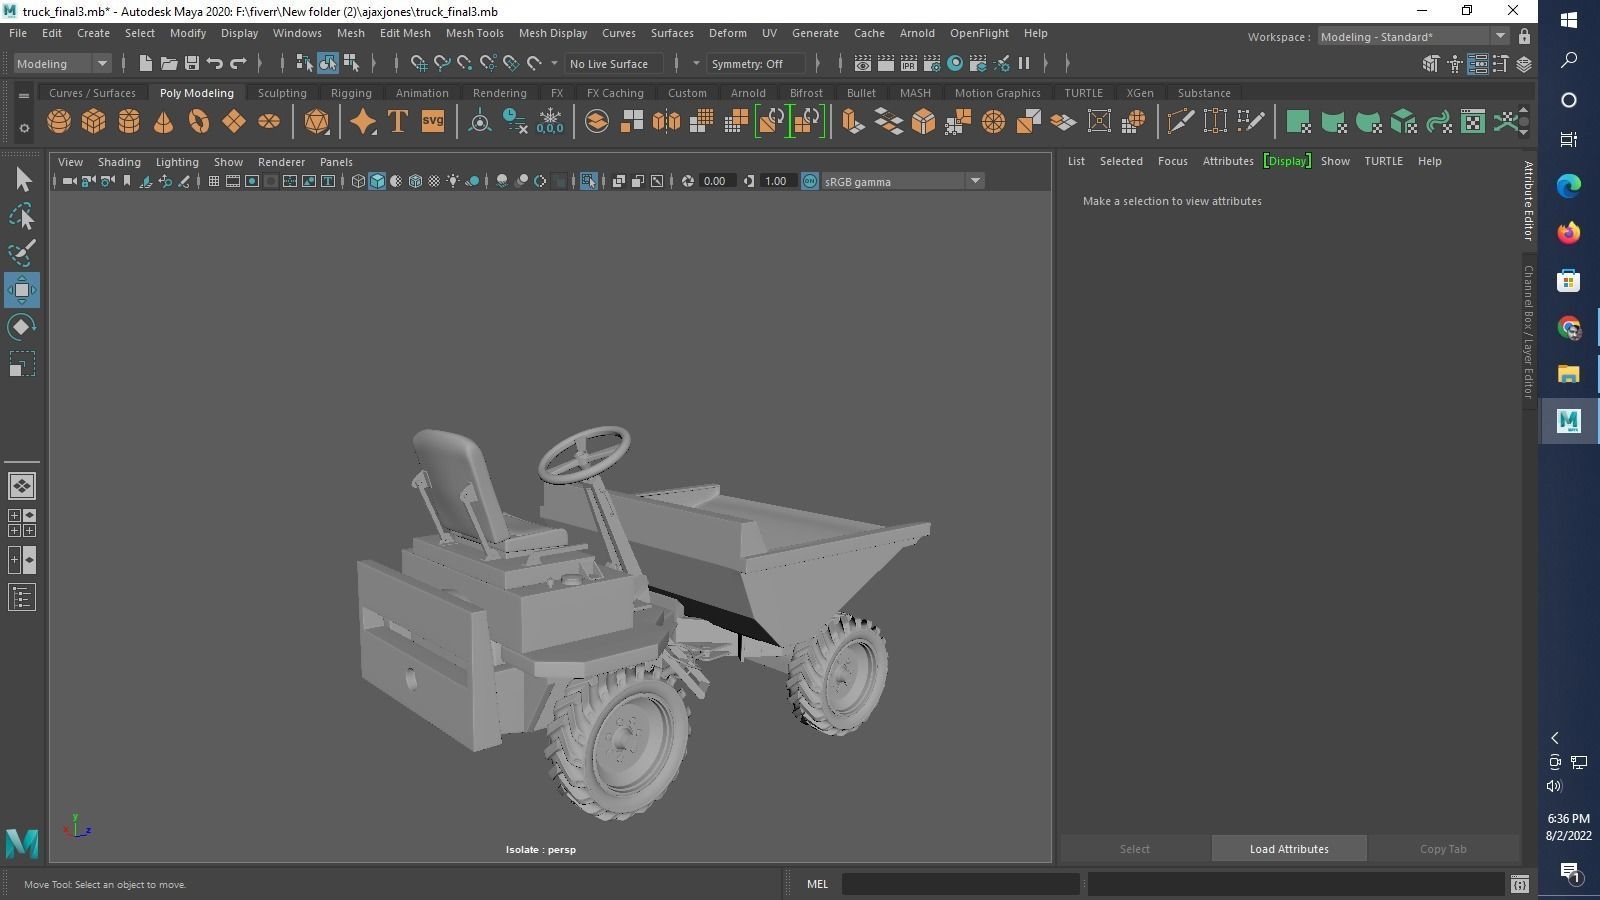Click the gamma value field 1.00
The width and height of the screenshot is (1600, 900).
[776, 181]
